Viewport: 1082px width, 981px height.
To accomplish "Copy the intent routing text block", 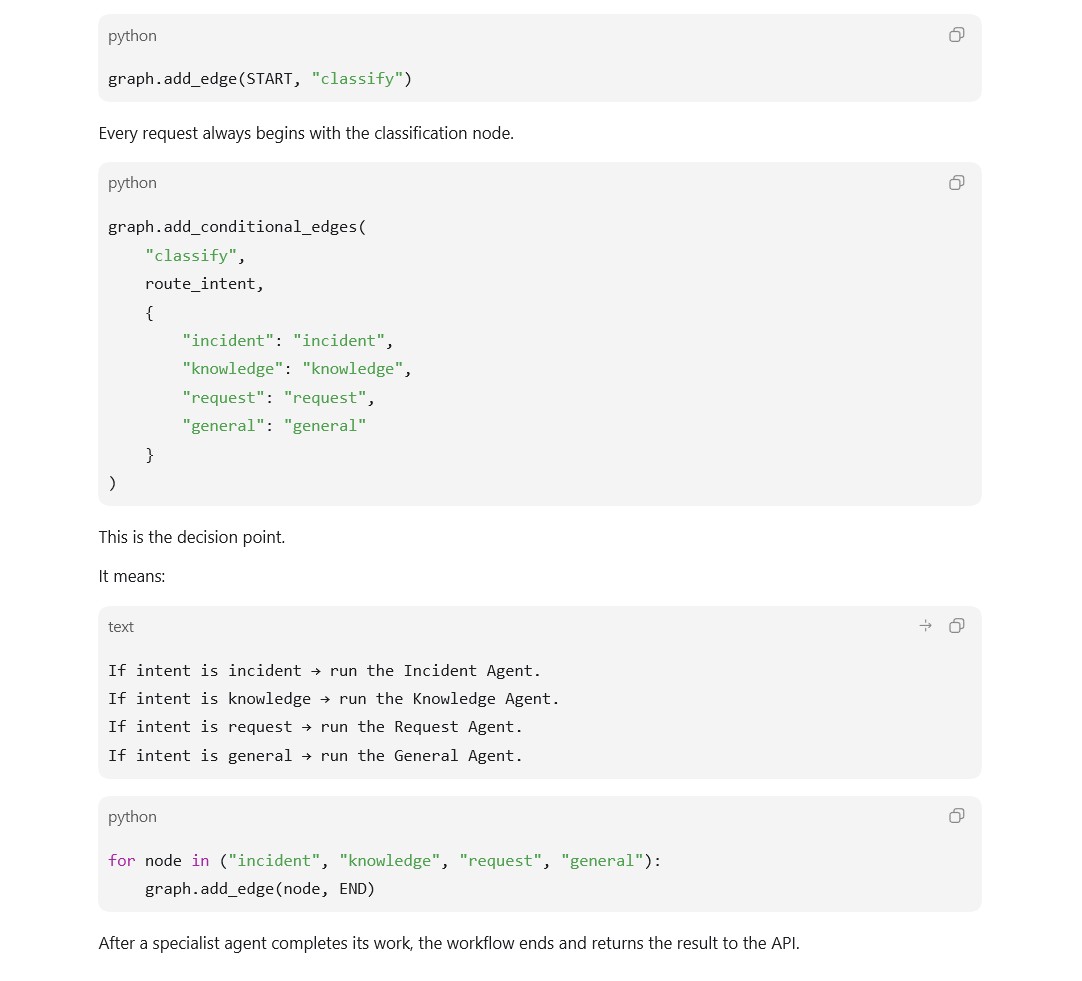I will point(956,626).
